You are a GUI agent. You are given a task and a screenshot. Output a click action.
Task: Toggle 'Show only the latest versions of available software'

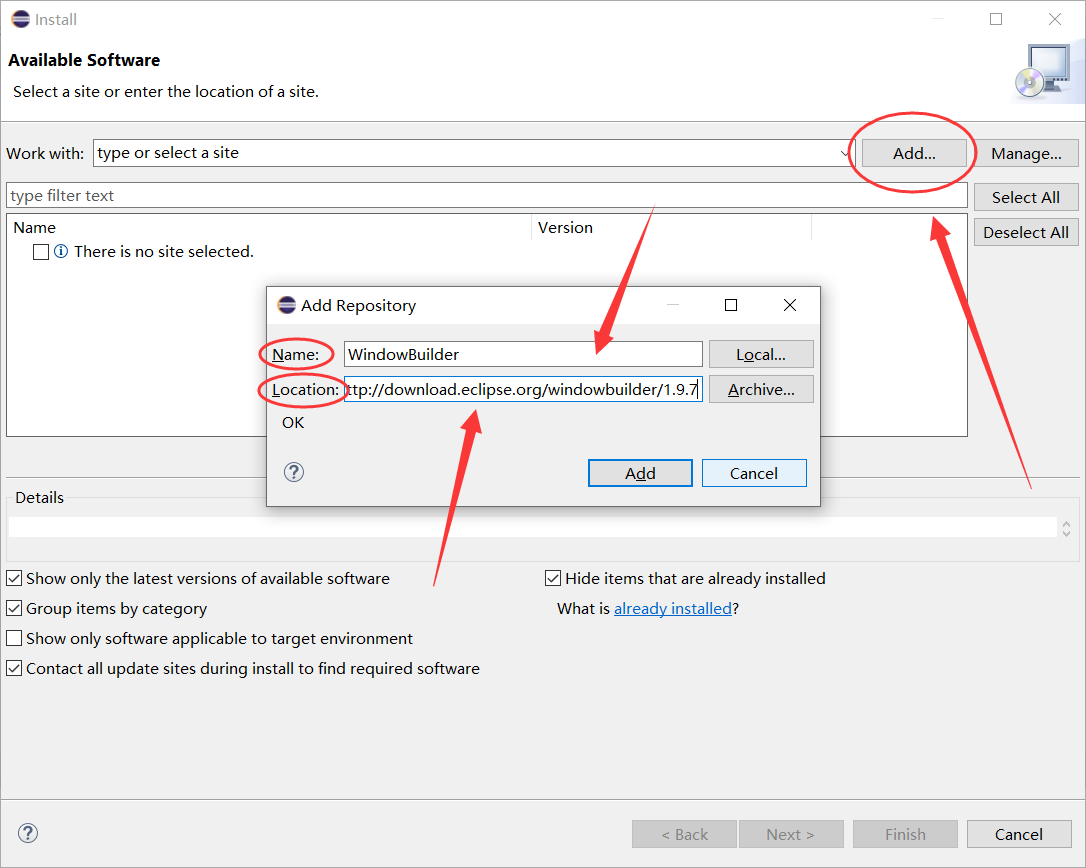14,578
